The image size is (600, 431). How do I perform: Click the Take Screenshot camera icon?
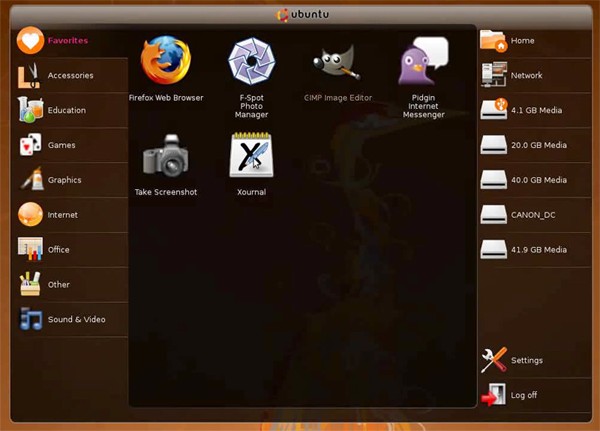tap(166, 156)
